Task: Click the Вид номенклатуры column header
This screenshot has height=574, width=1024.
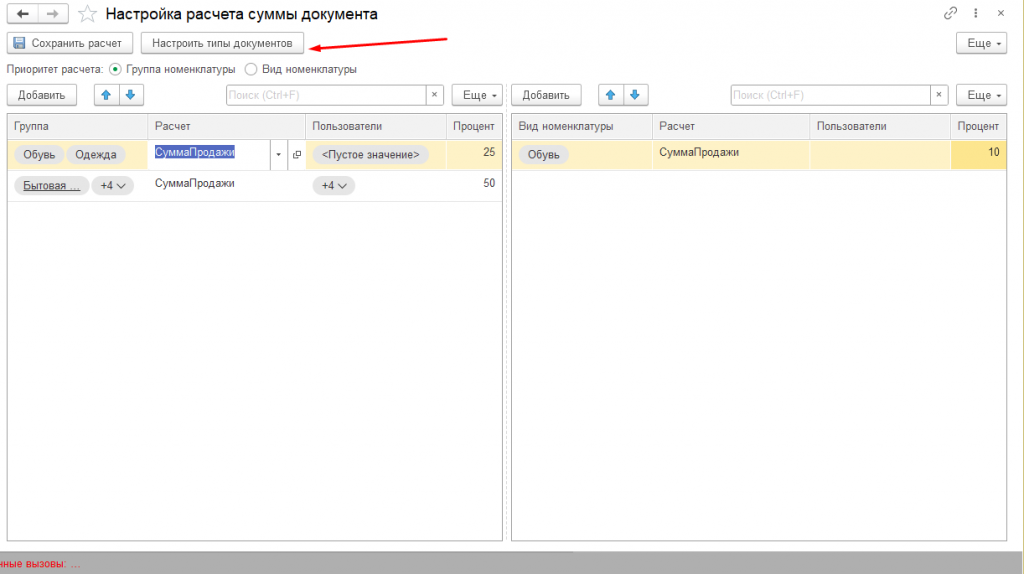Action: click(x=582, y=126)
